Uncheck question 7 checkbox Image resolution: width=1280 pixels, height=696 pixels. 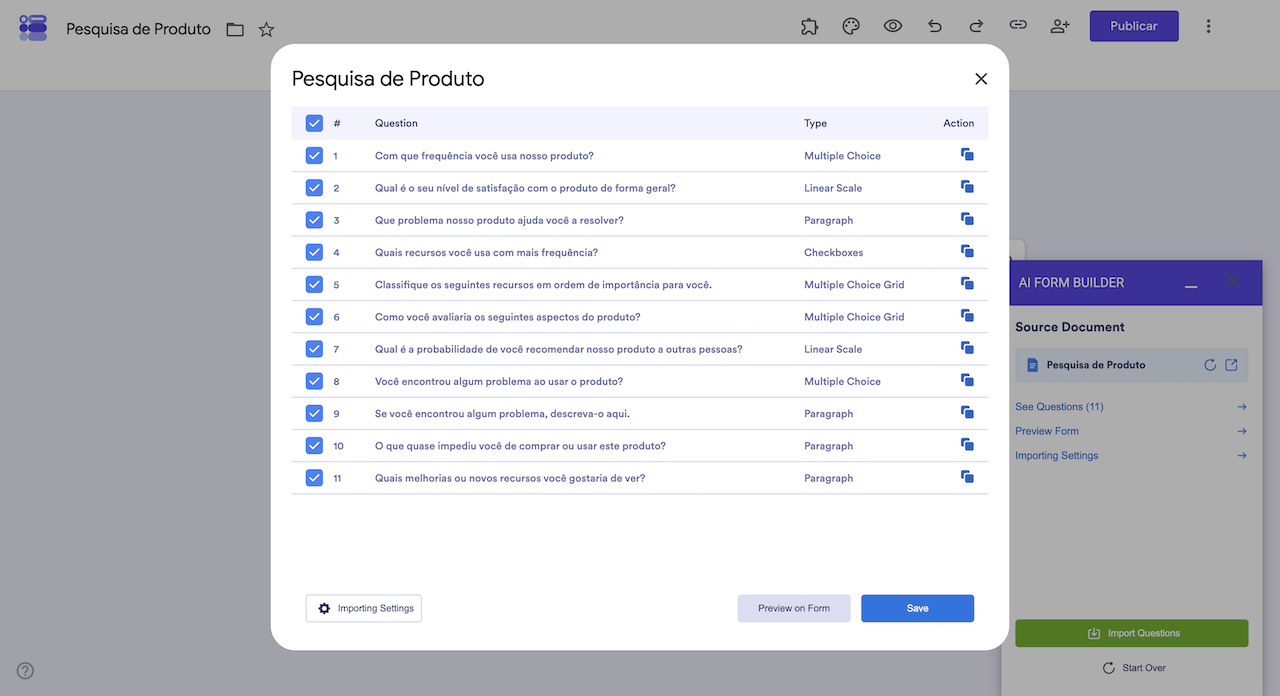[x=314, y=349]
